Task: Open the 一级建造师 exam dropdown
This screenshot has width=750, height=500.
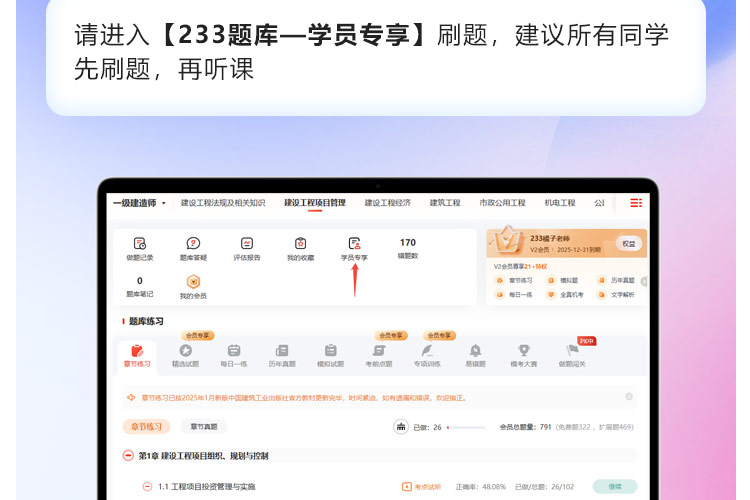Action: coord(140,203)
